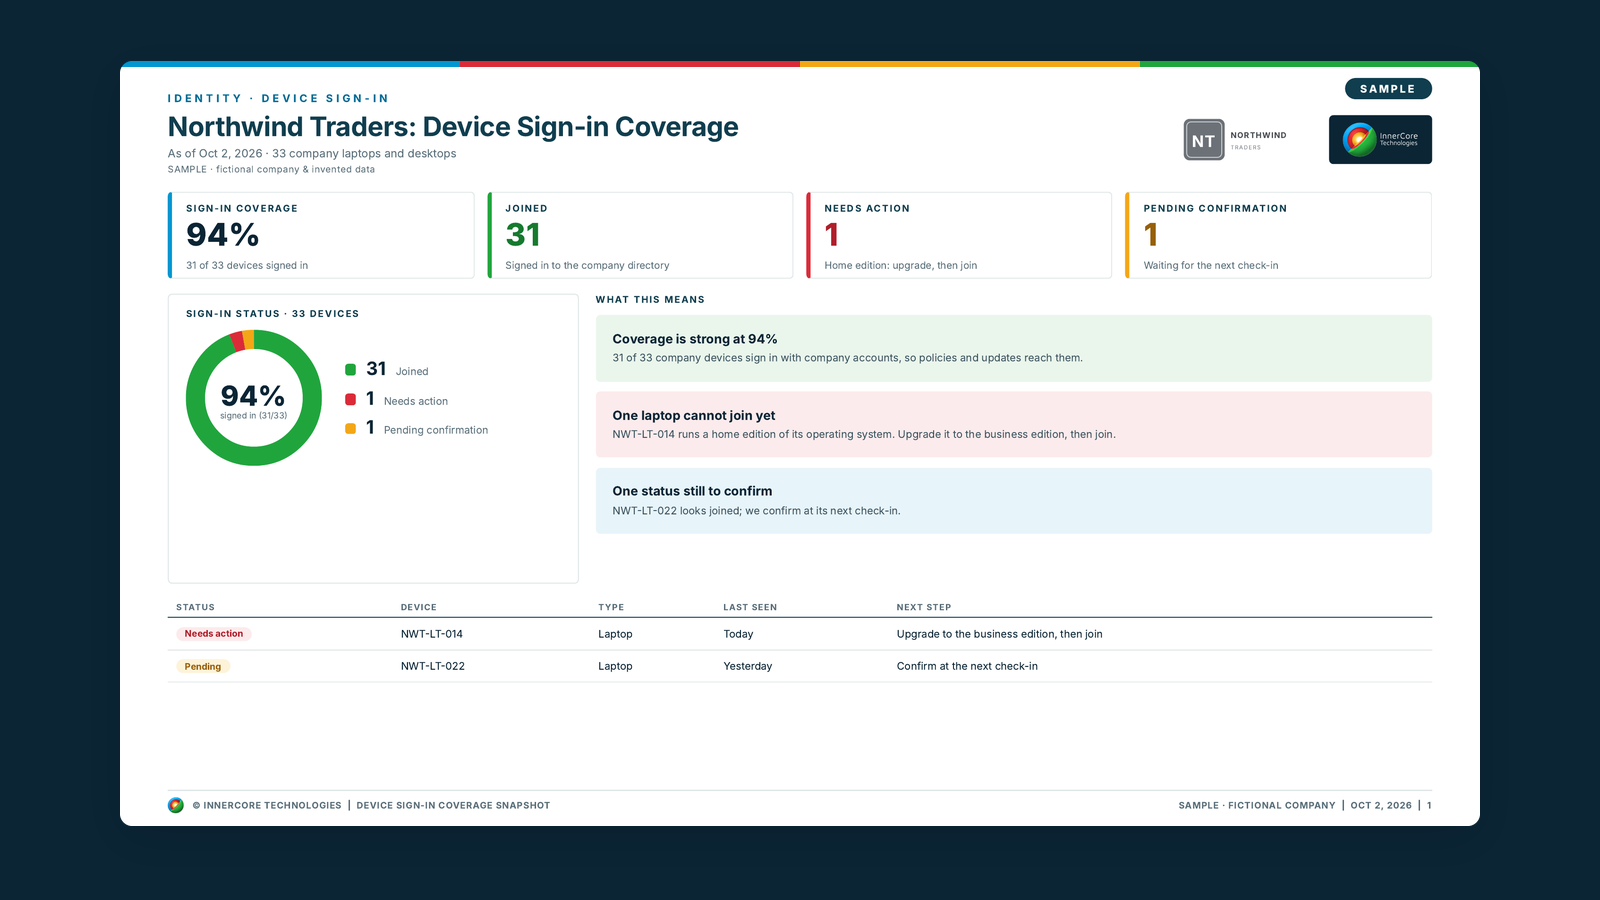Click the small InnerCore logo in the footer

point(176,805)
